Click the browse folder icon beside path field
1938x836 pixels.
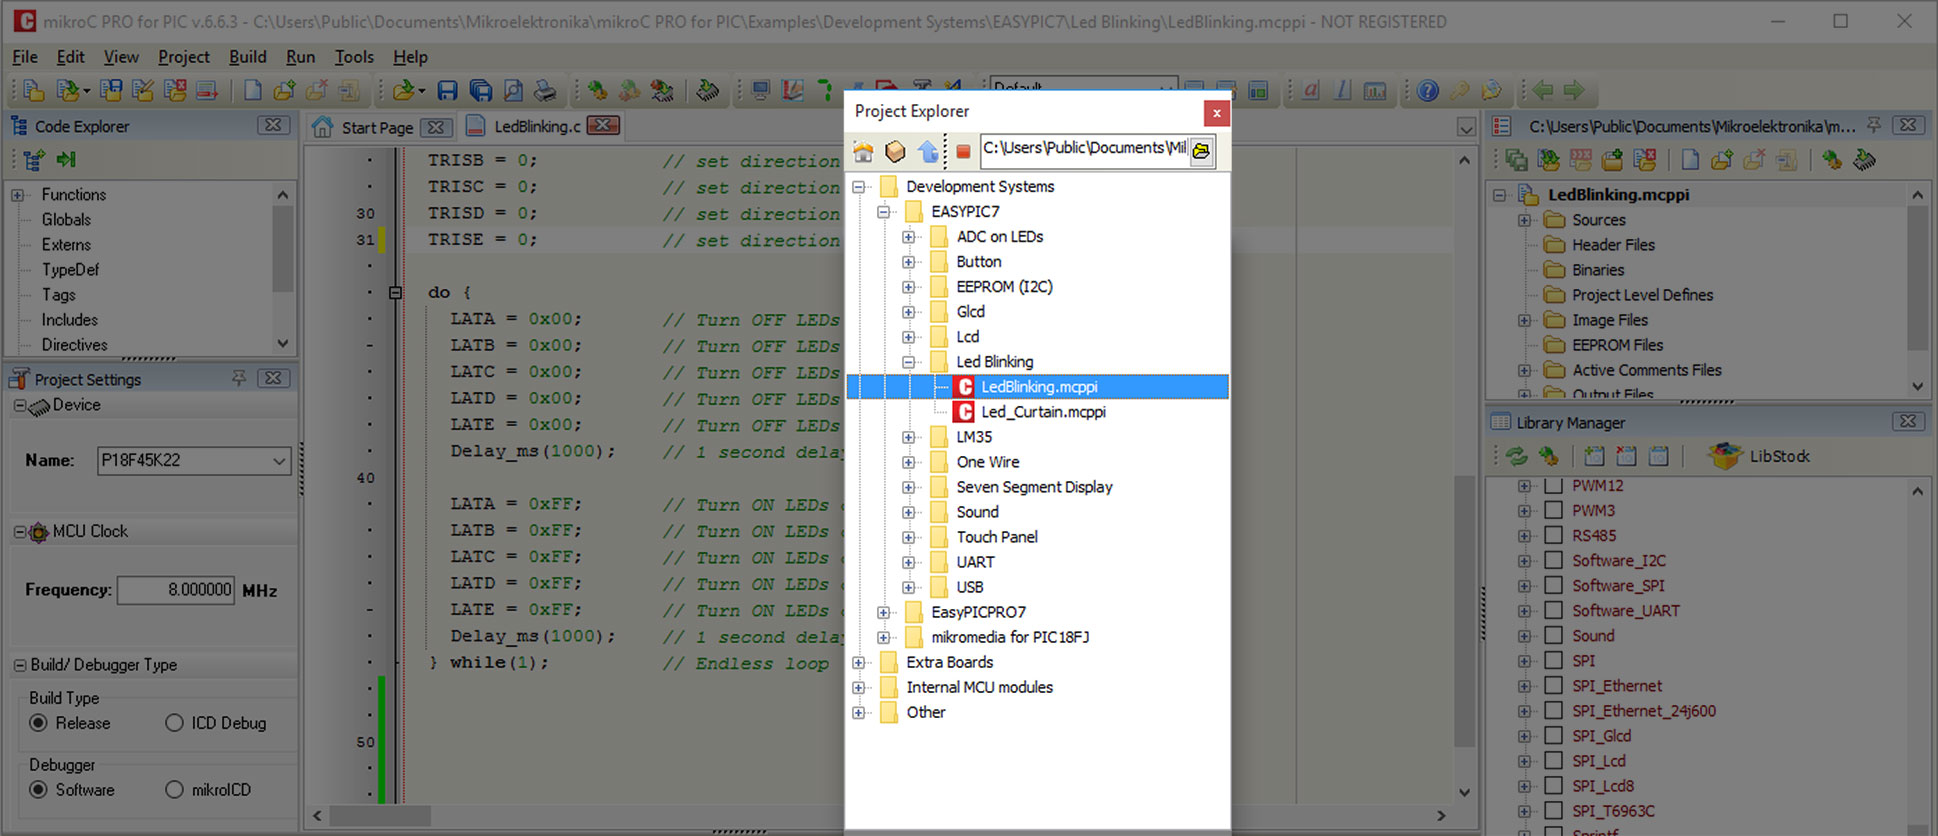click(1201, 151)
